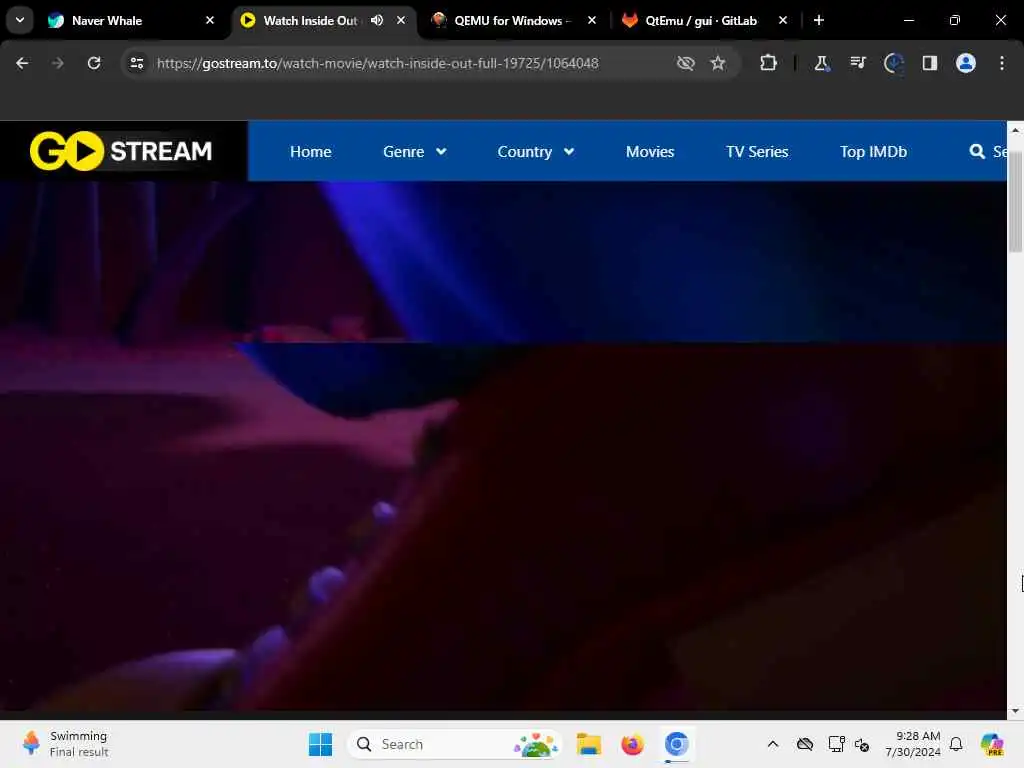Show hidden system tray icons
1024x768 pixels.
point(773,744)
